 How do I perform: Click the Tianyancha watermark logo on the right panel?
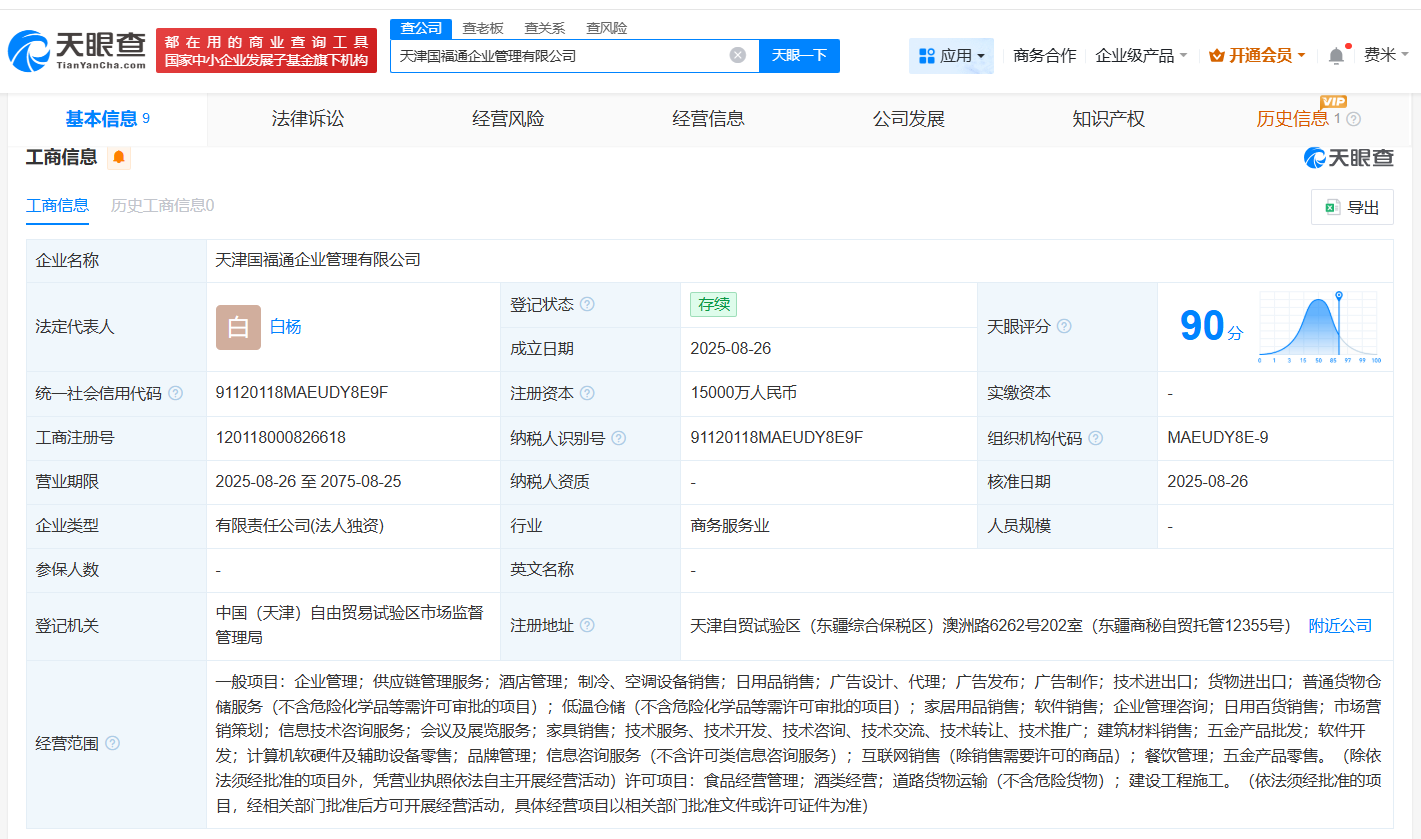pos(1350,157)
